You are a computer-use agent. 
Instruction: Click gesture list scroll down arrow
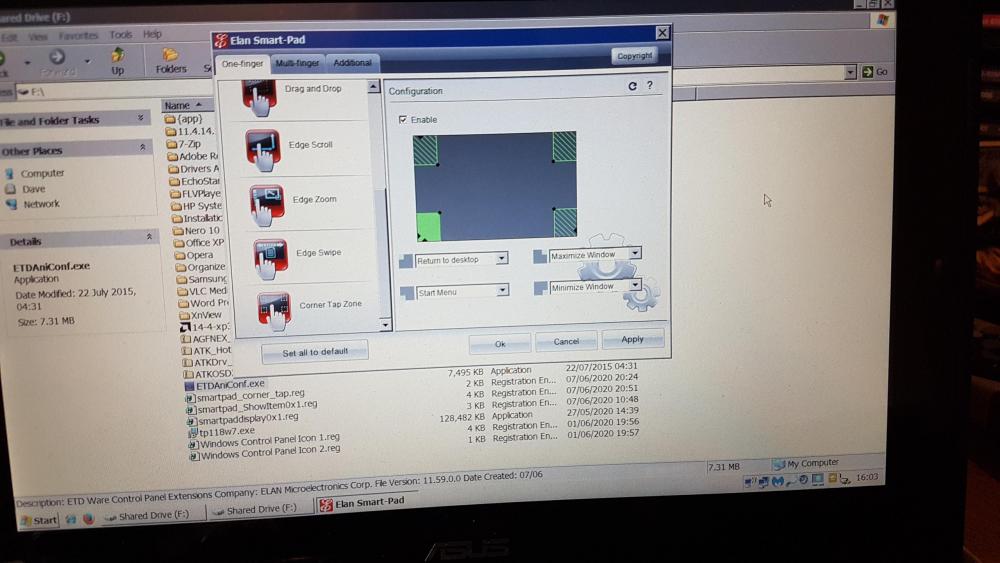[x=385, y=325]
